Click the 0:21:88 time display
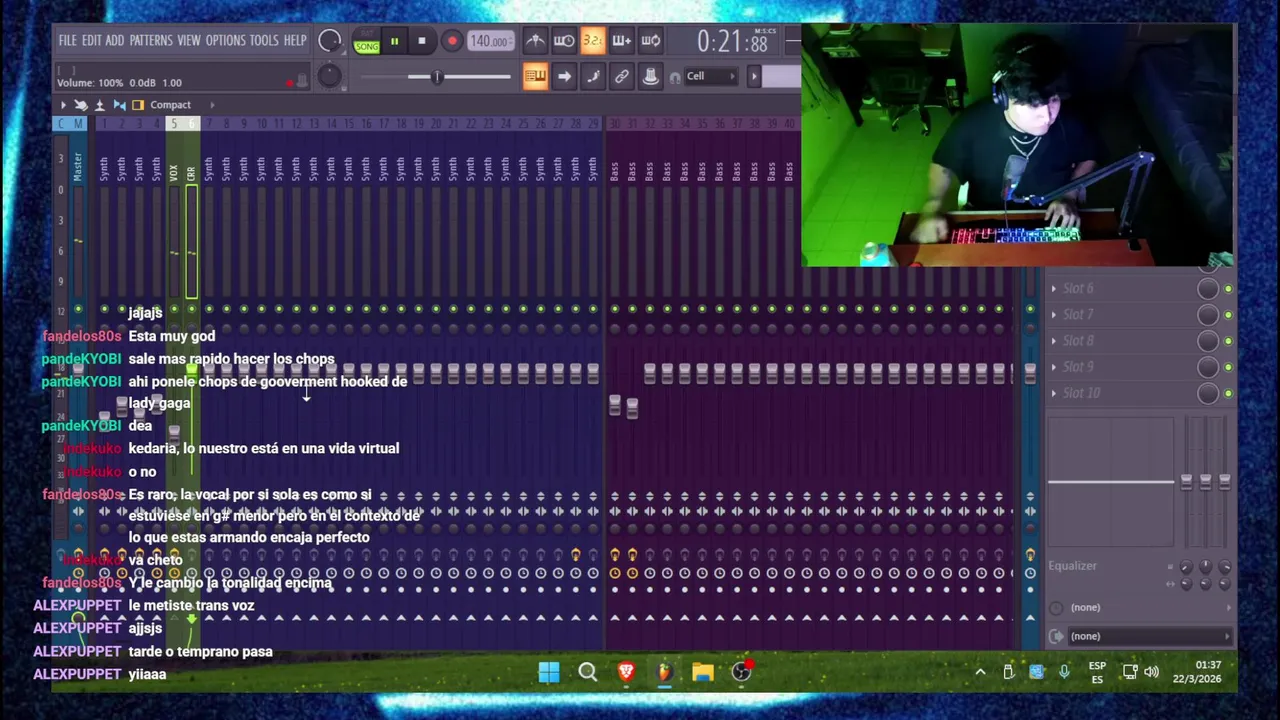The height and width of the screenshot is (720, 1280). tap(732, 42)
